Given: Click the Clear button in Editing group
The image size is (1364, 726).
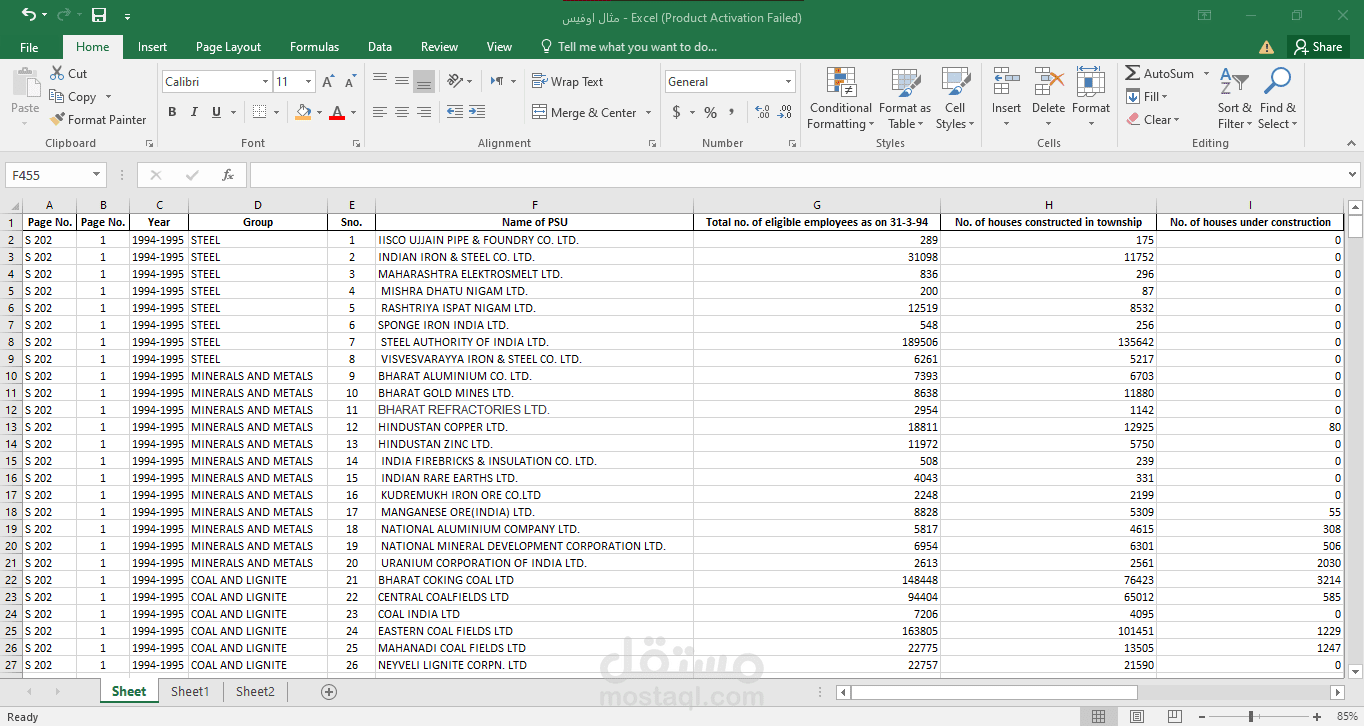Looking at the screenshot, I should [x=1152, y=120].
